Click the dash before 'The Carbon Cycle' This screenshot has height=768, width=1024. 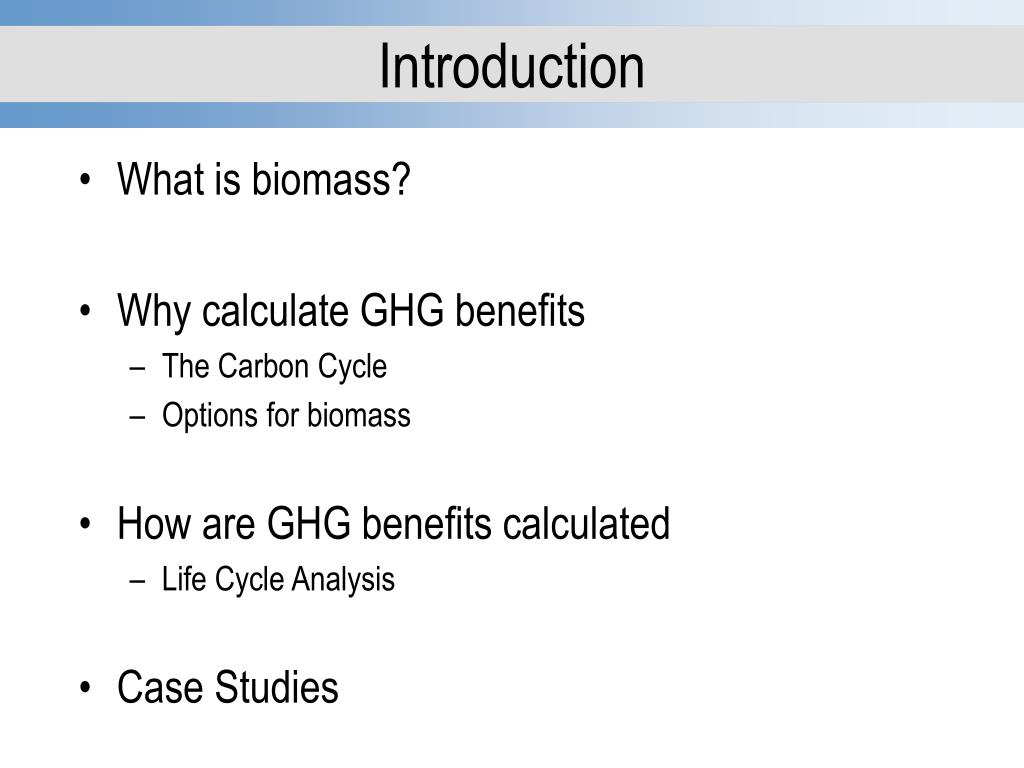[x=137, y=369]
